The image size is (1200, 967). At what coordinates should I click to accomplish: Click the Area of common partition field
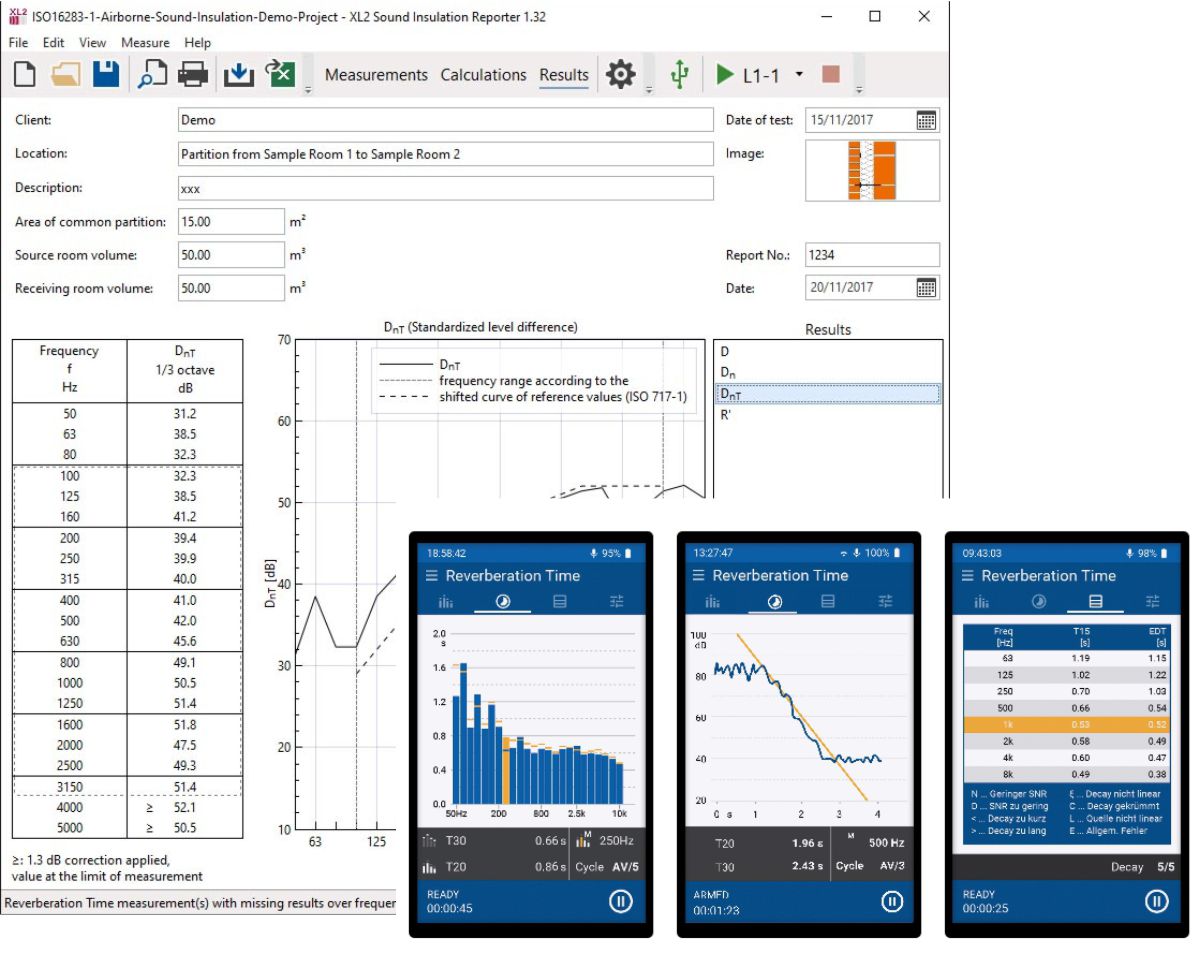coord(231,221)
